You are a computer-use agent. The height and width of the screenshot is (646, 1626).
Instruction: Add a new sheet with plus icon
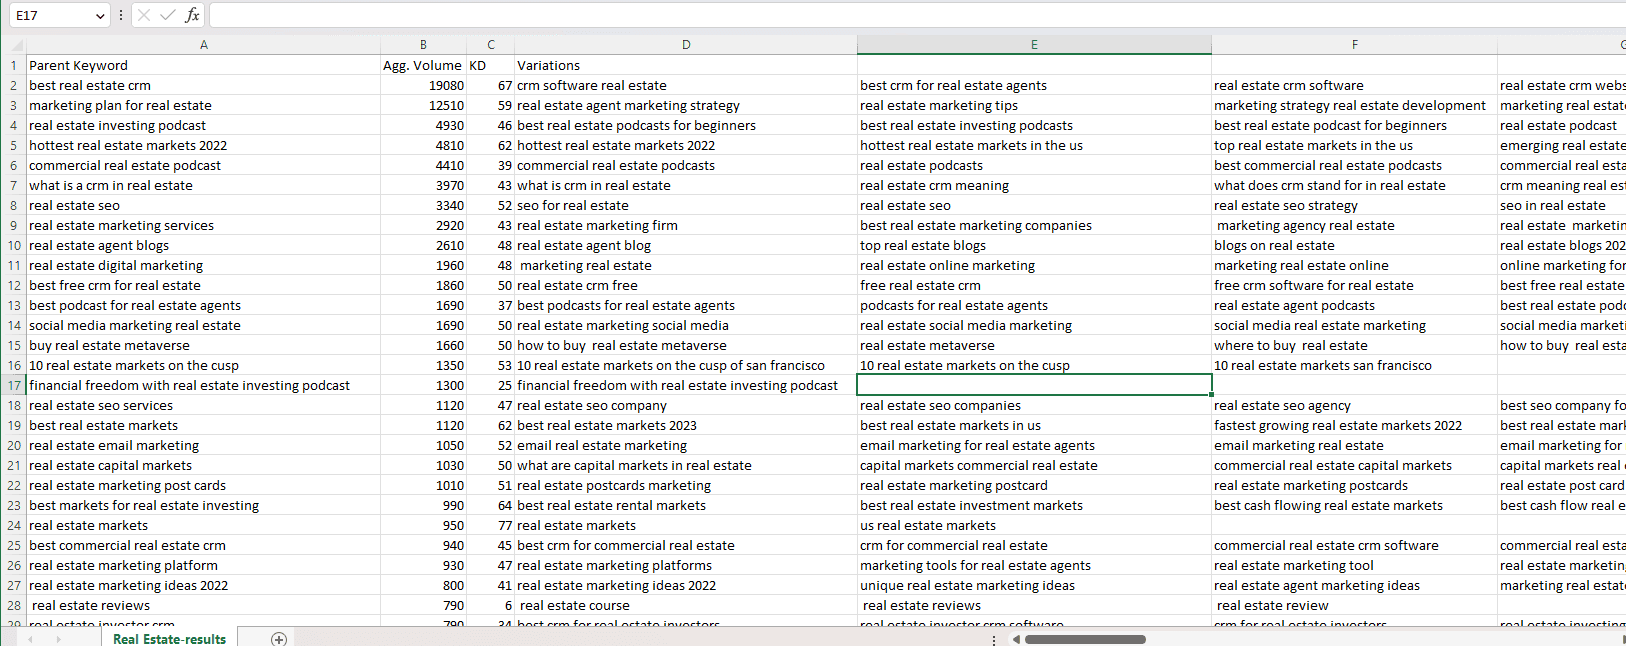pos(279,639)
